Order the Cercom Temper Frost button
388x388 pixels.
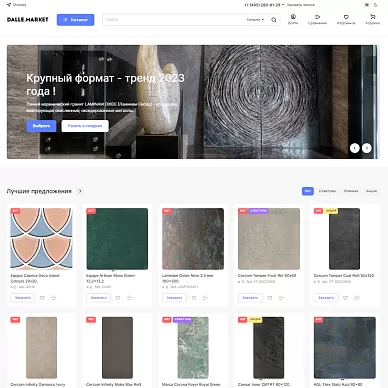point(250,298)
